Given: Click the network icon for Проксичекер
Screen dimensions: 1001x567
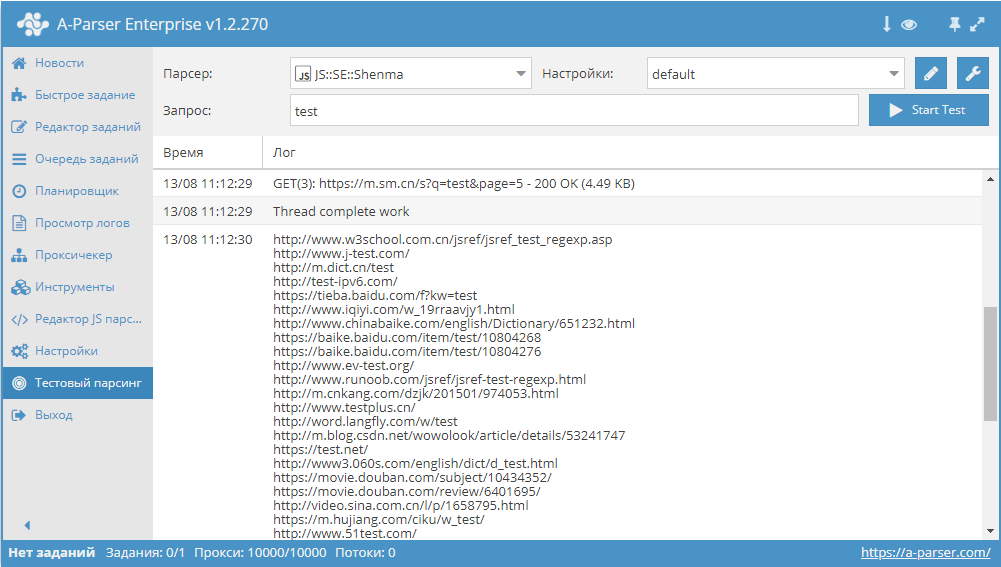Looking at the screenshot, I should pos(19,255).
